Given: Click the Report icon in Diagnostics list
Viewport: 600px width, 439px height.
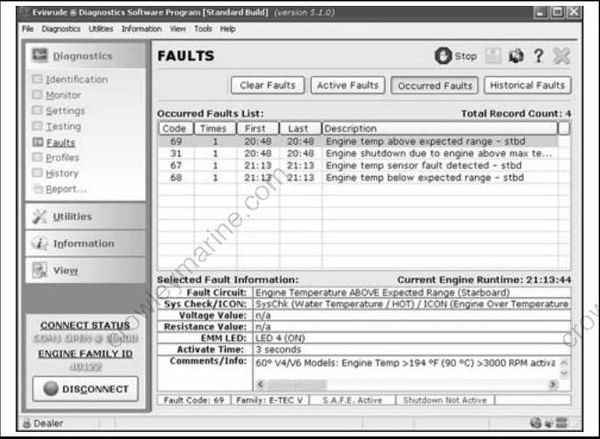Looking at the screenshot, I should [38, 189].
